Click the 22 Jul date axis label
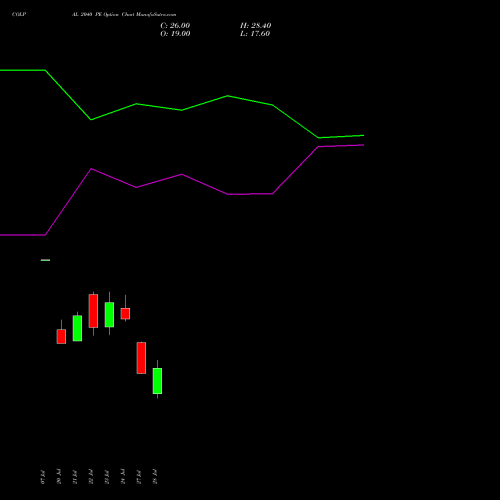The image size is (500, 500). coord(91,477)
